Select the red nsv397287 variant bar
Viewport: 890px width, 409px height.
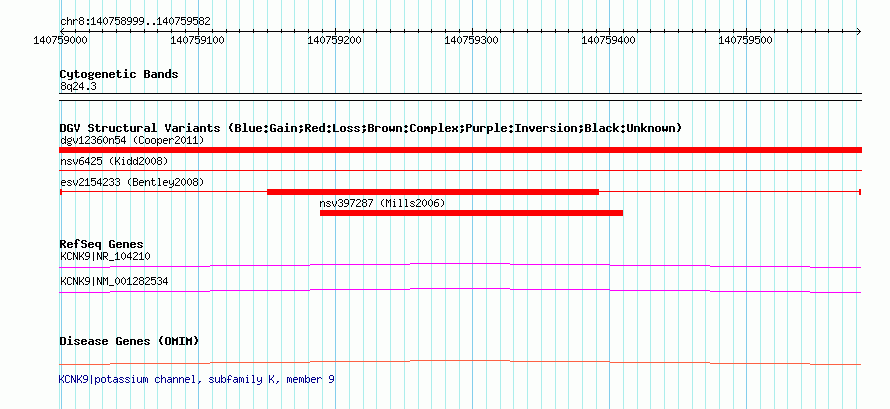pos(472,213)
